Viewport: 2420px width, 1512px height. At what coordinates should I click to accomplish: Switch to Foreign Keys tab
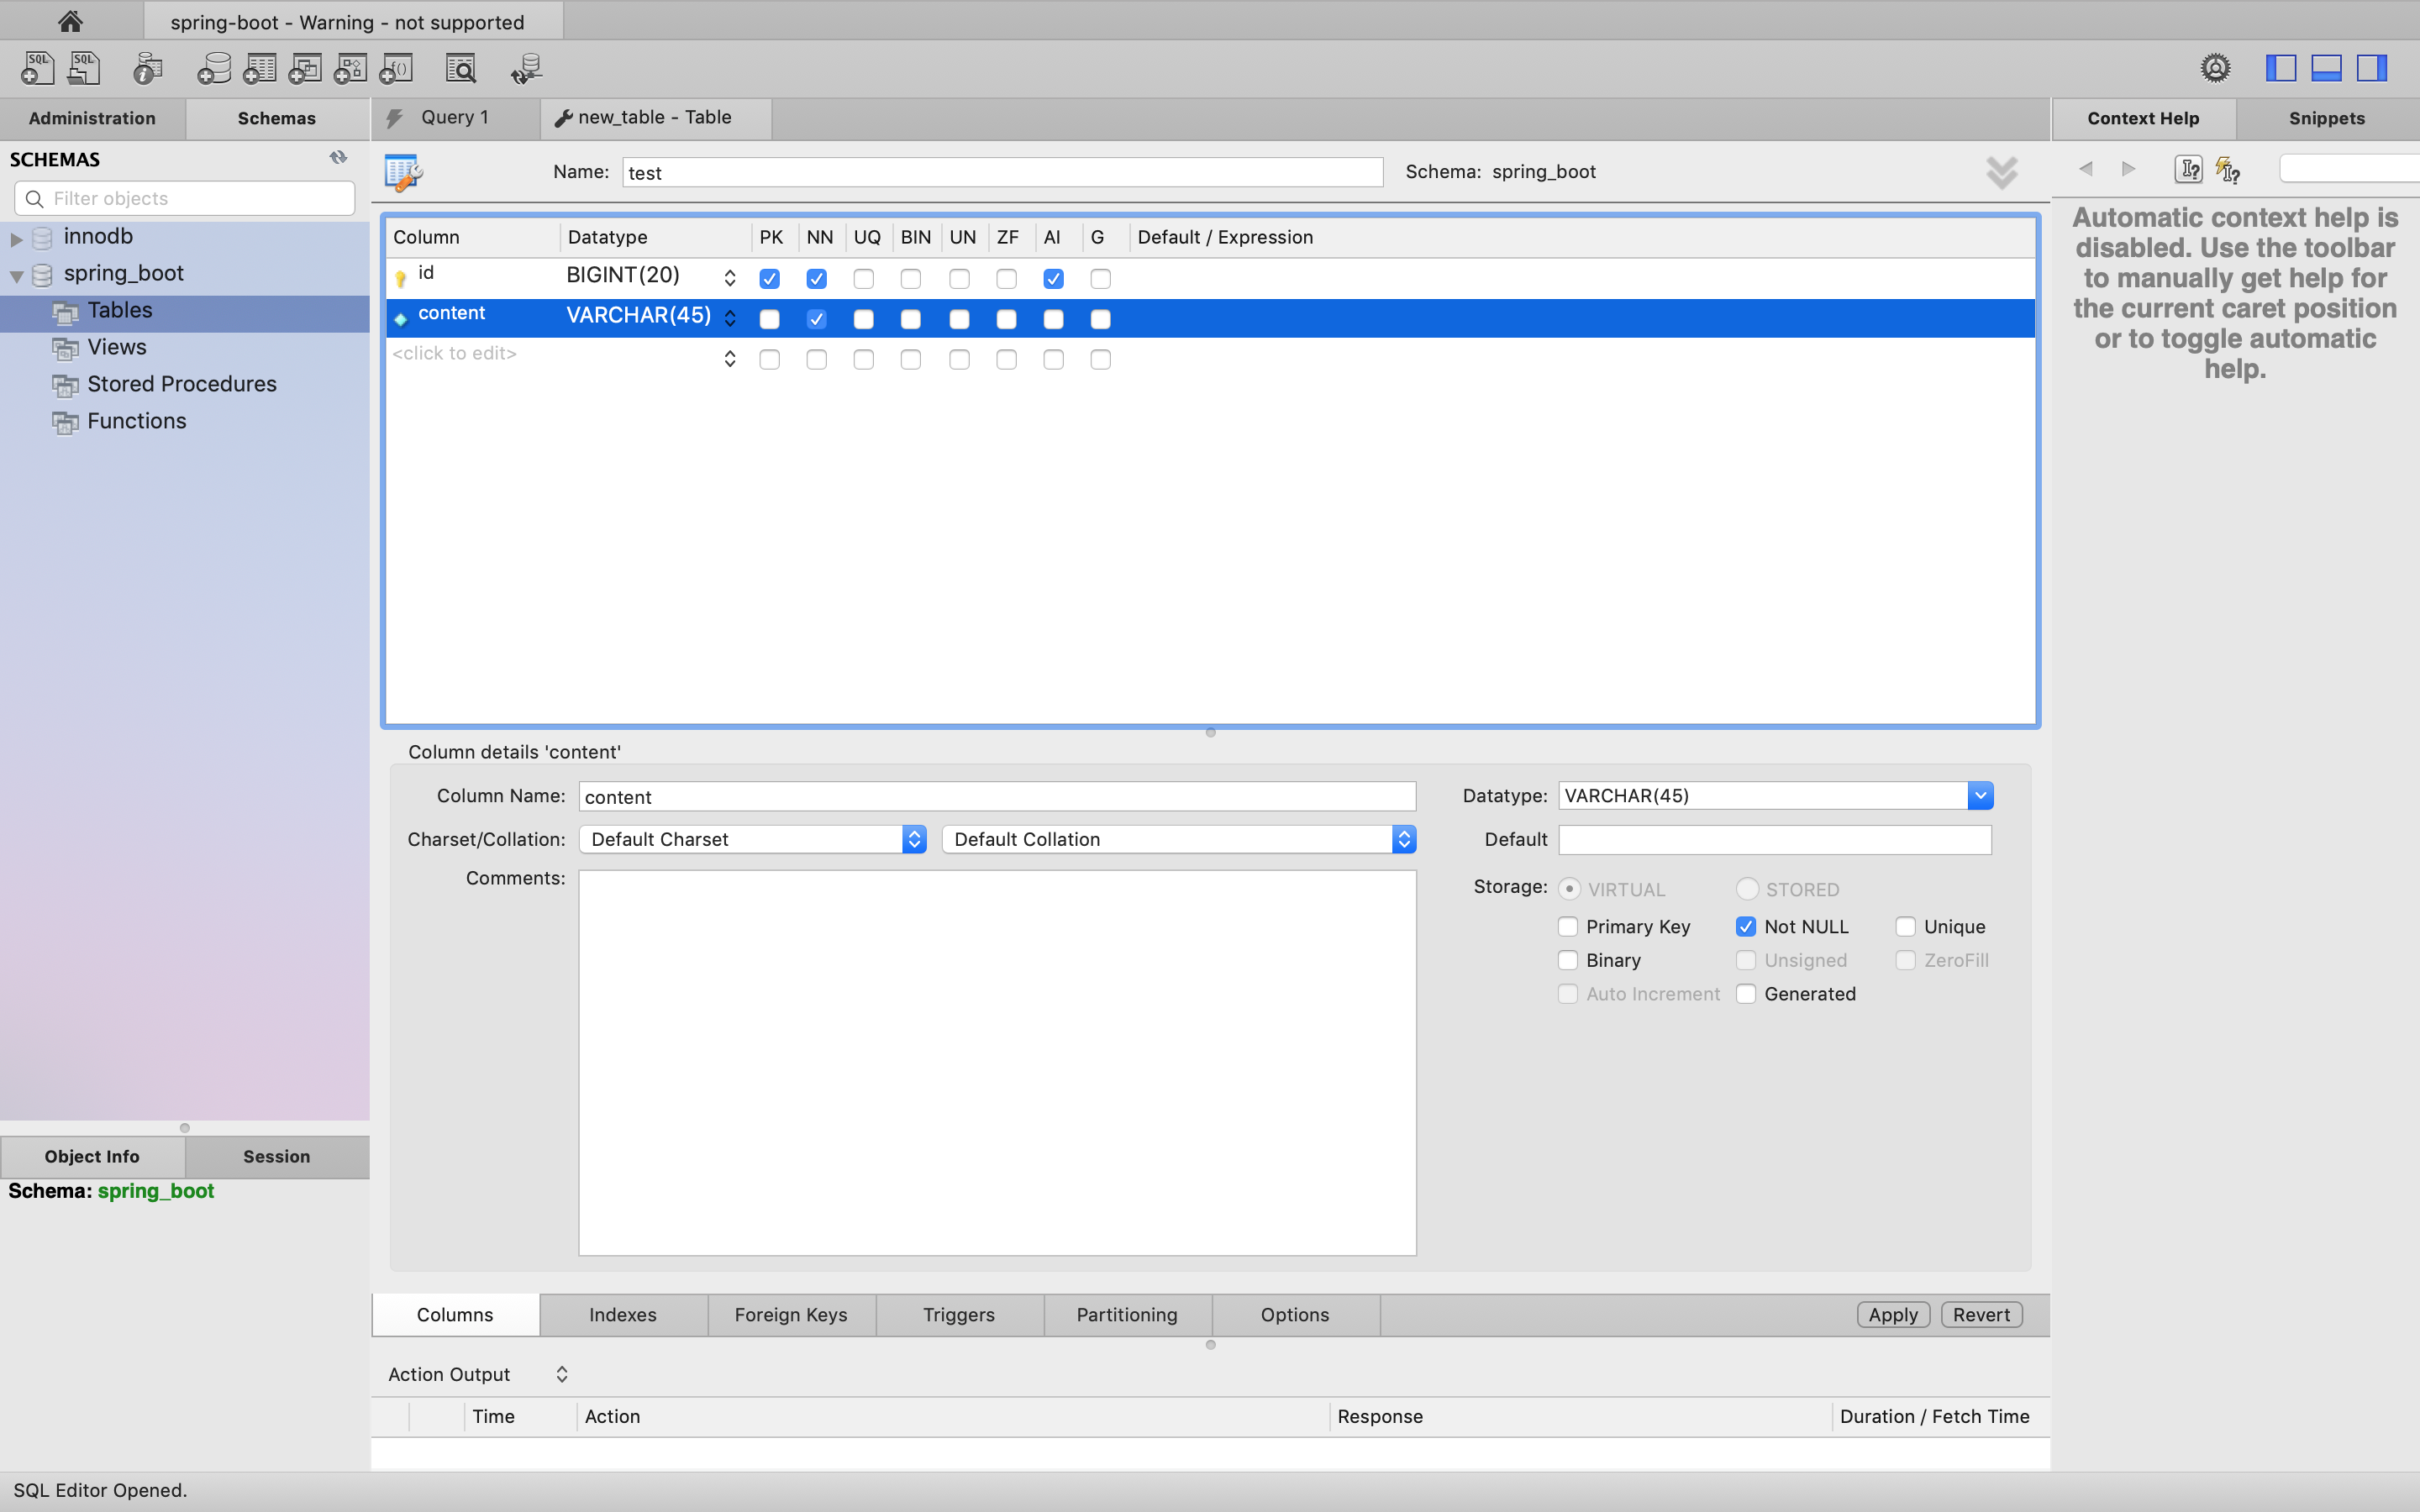click(790, 1314)
